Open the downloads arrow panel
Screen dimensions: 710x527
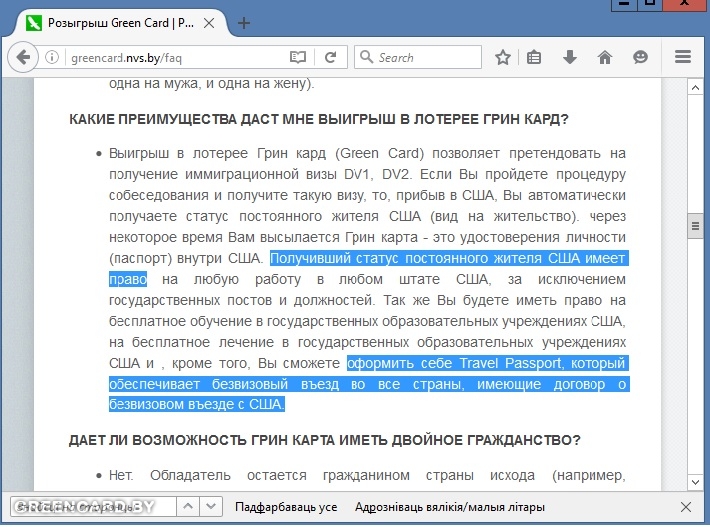[x=570, y=57]
